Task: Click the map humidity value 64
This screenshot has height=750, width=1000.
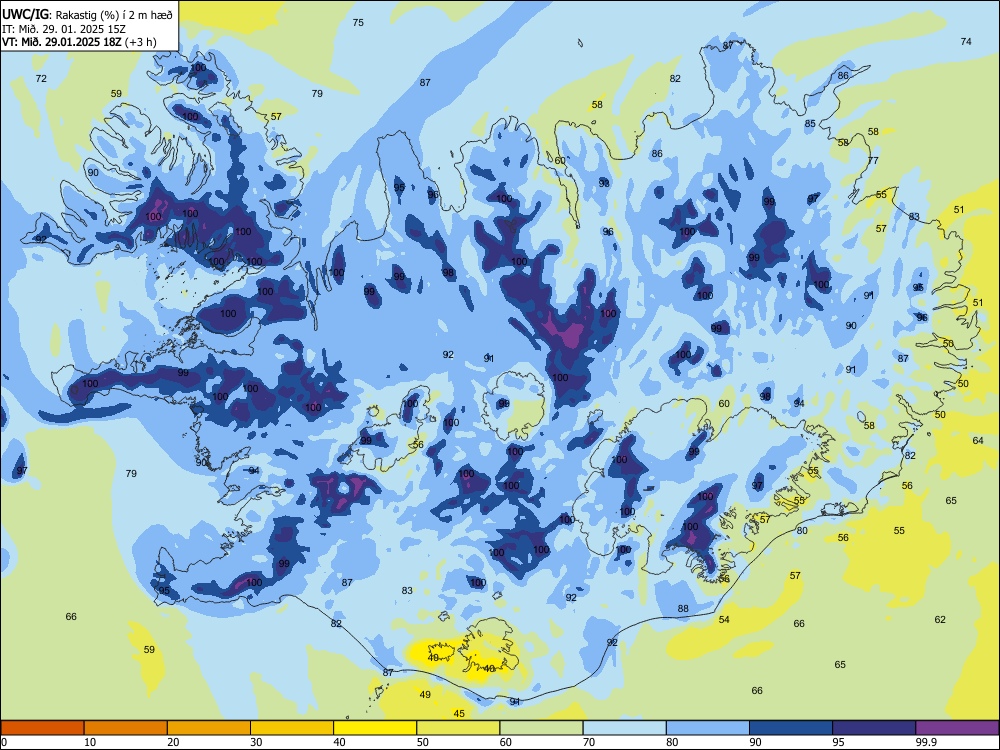Action: 978,440
